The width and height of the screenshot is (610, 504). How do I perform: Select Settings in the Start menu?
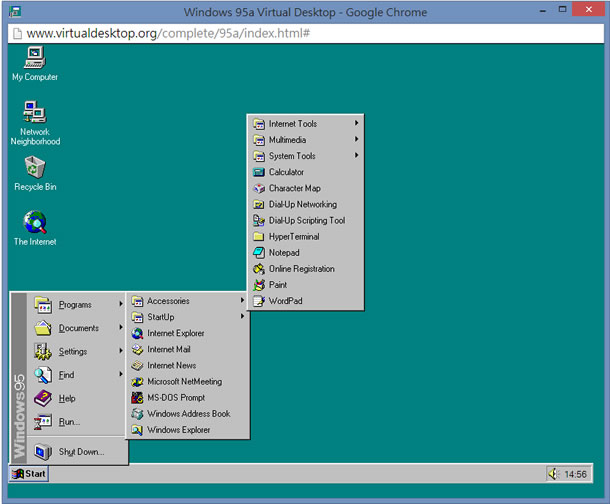pos(77,351)
